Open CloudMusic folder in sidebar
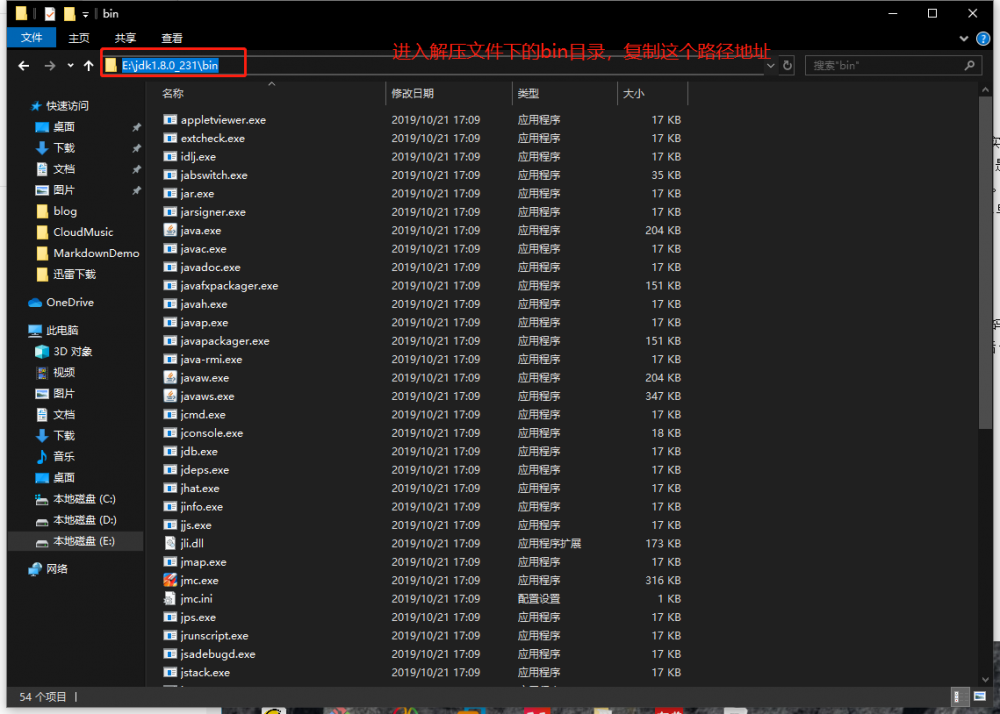Screen dimensions: 1000x714 (x=83, y=232)
